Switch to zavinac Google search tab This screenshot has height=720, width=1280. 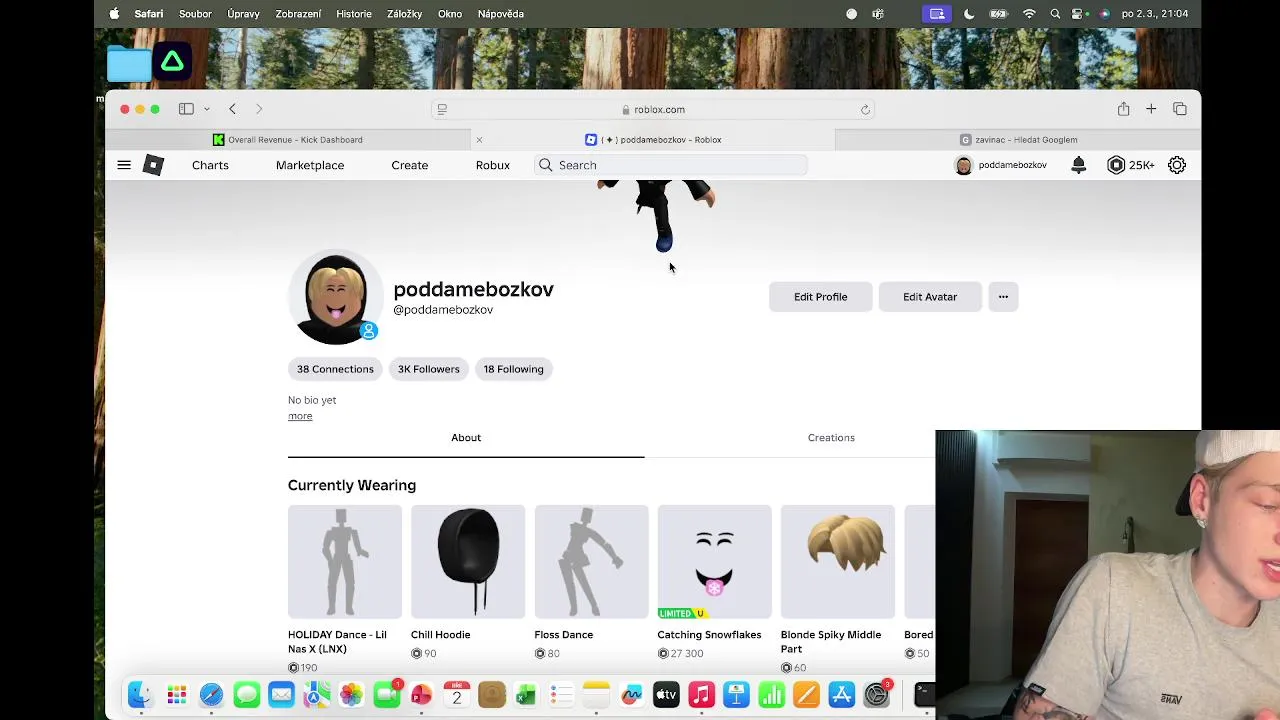(x=1018, y=140)
